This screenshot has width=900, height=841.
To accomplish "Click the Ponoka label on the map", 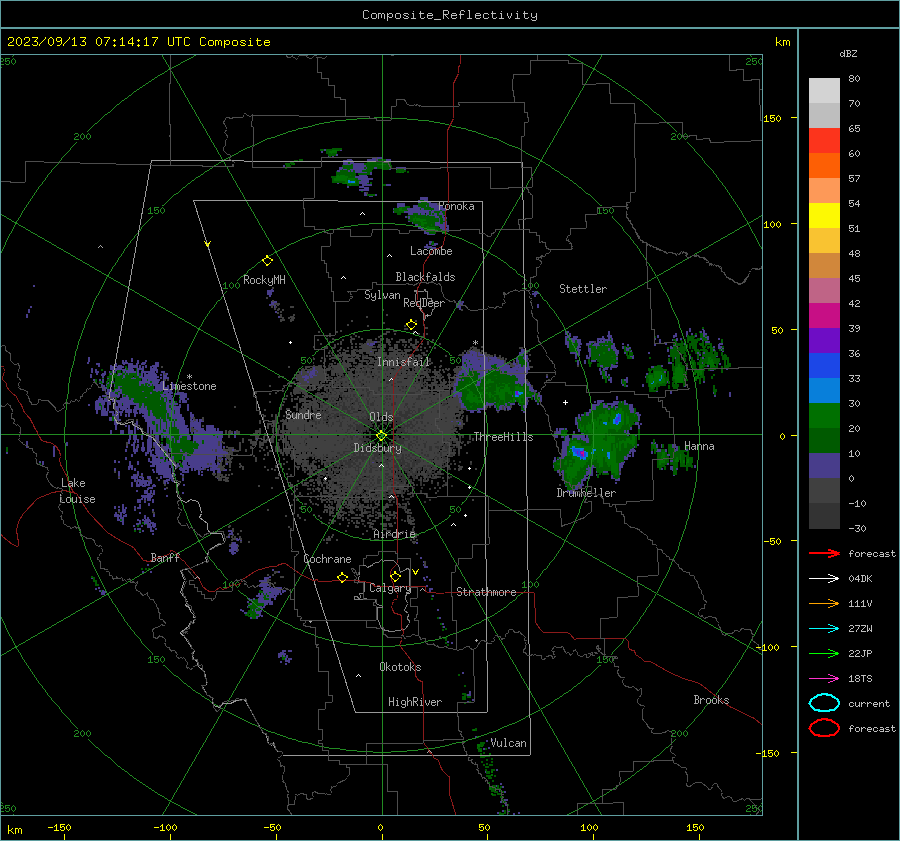I will [456, 206].
